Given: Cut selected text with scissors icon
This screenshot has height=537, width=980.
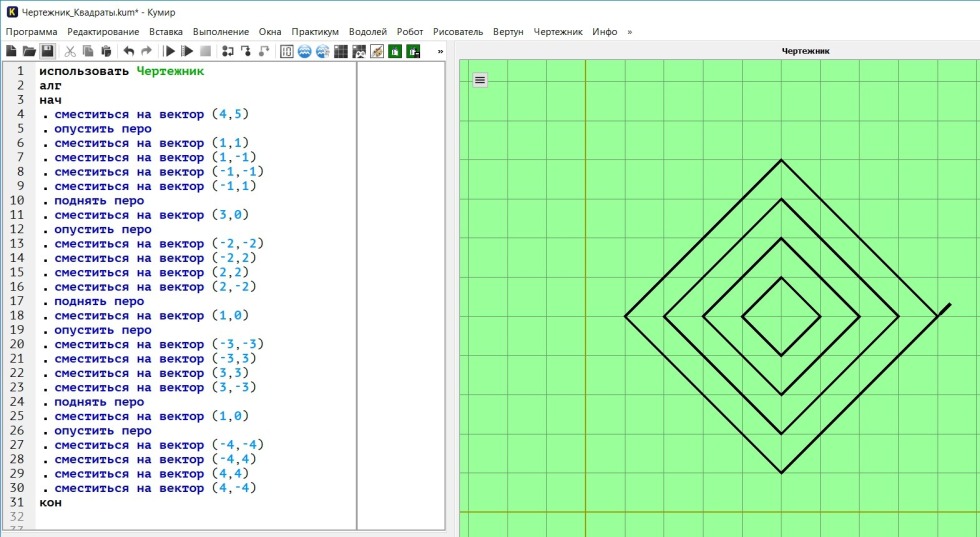Looking at the screenshot, I should click(x=71, y=51).
